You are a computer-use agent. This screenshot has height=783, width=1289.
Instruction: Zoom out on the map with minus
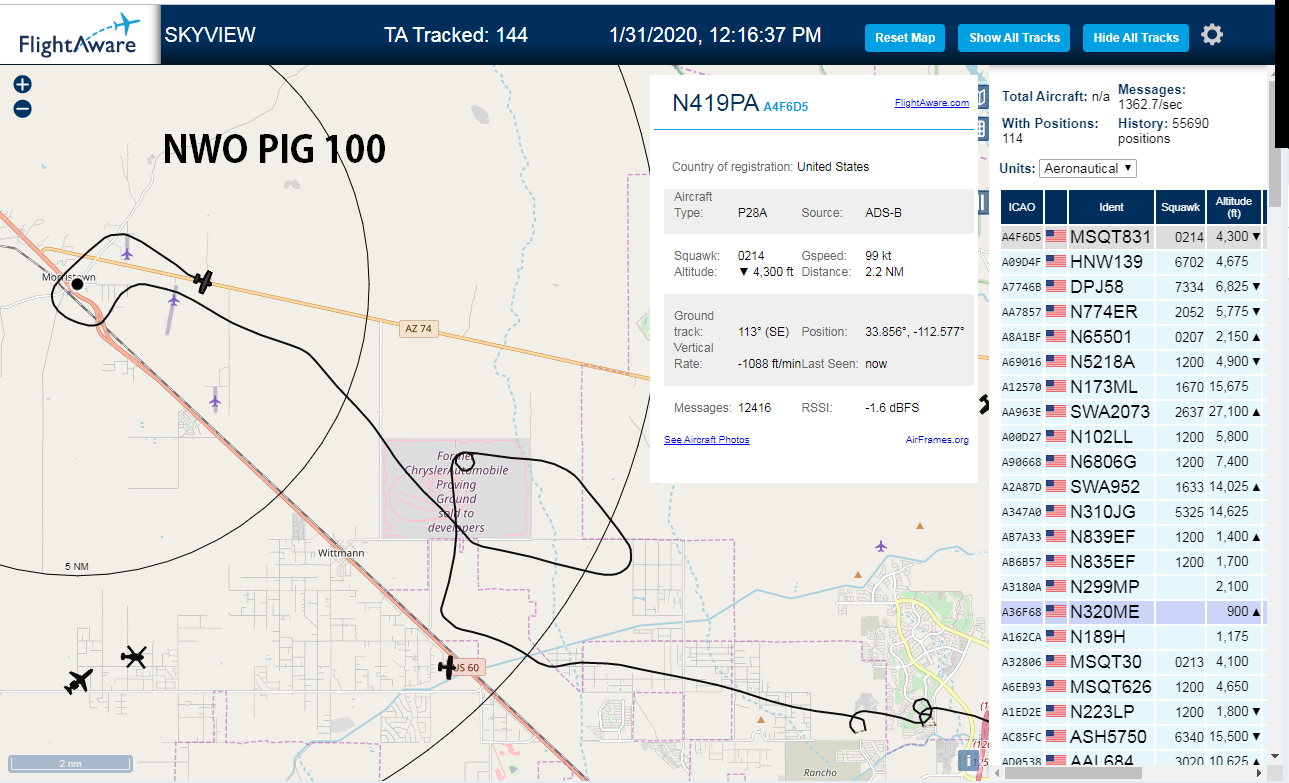pyautogui.click(x=22, y=109)
